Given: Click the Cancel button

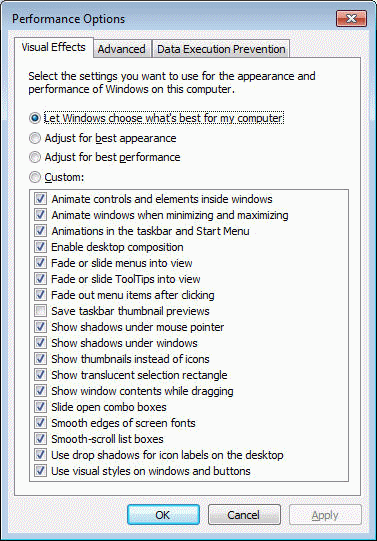Looking at the screenshot, I should 244,515.
